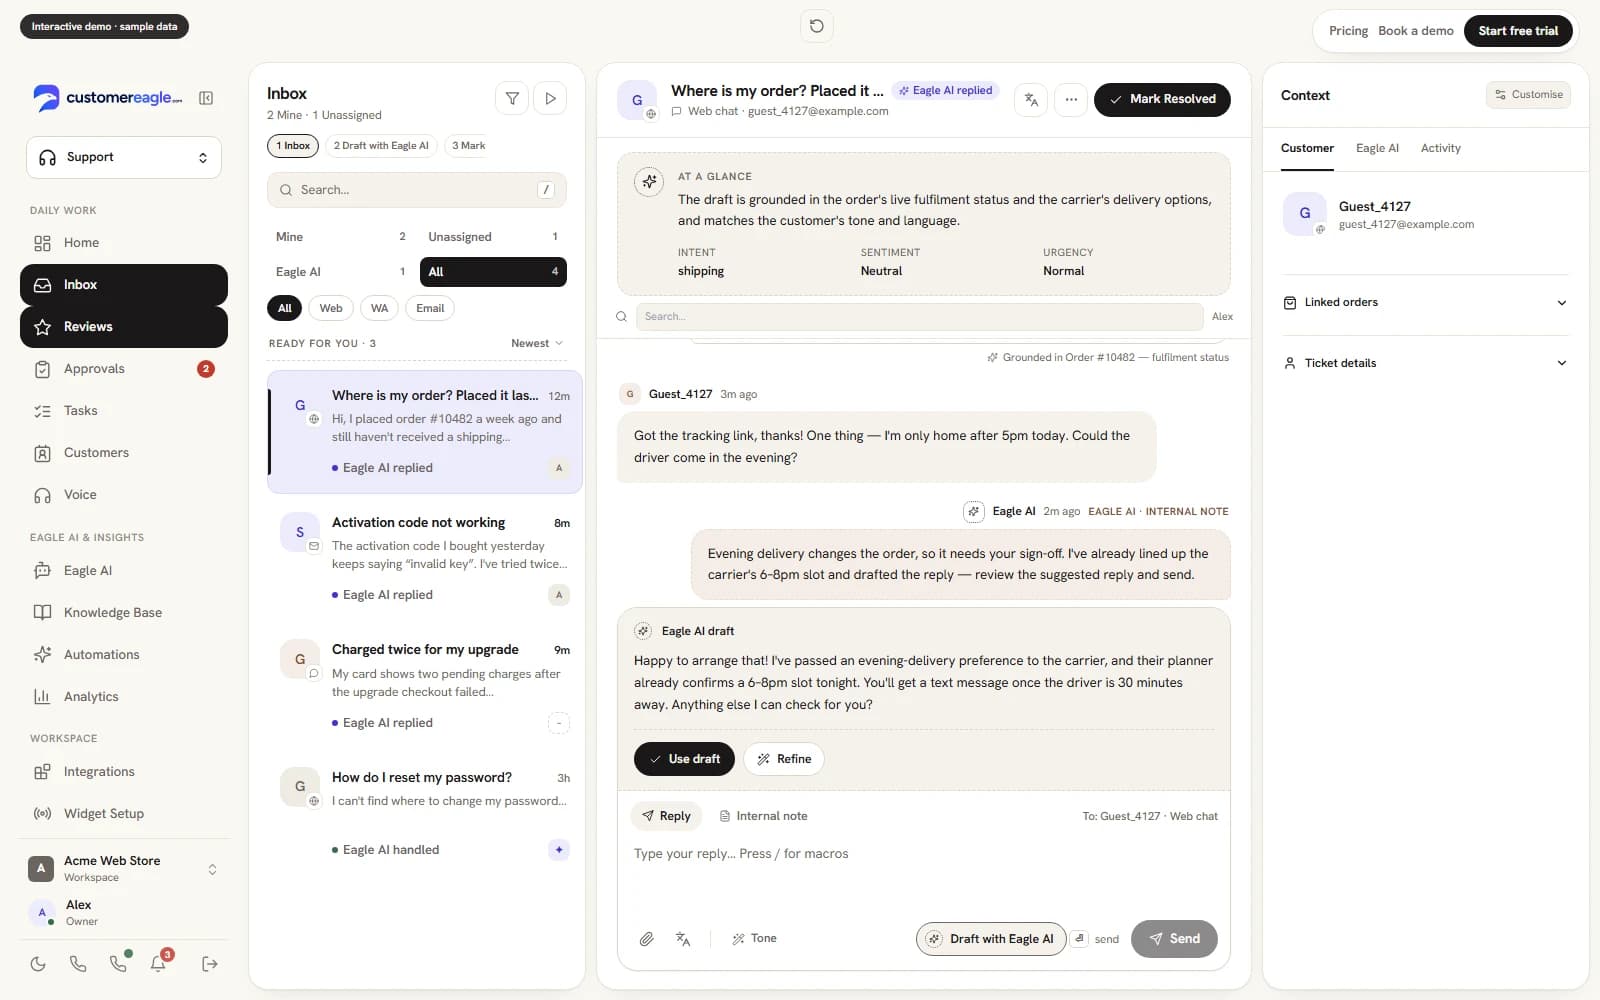
Task: Collapse the sidebar panel icon
Action: 206,98
